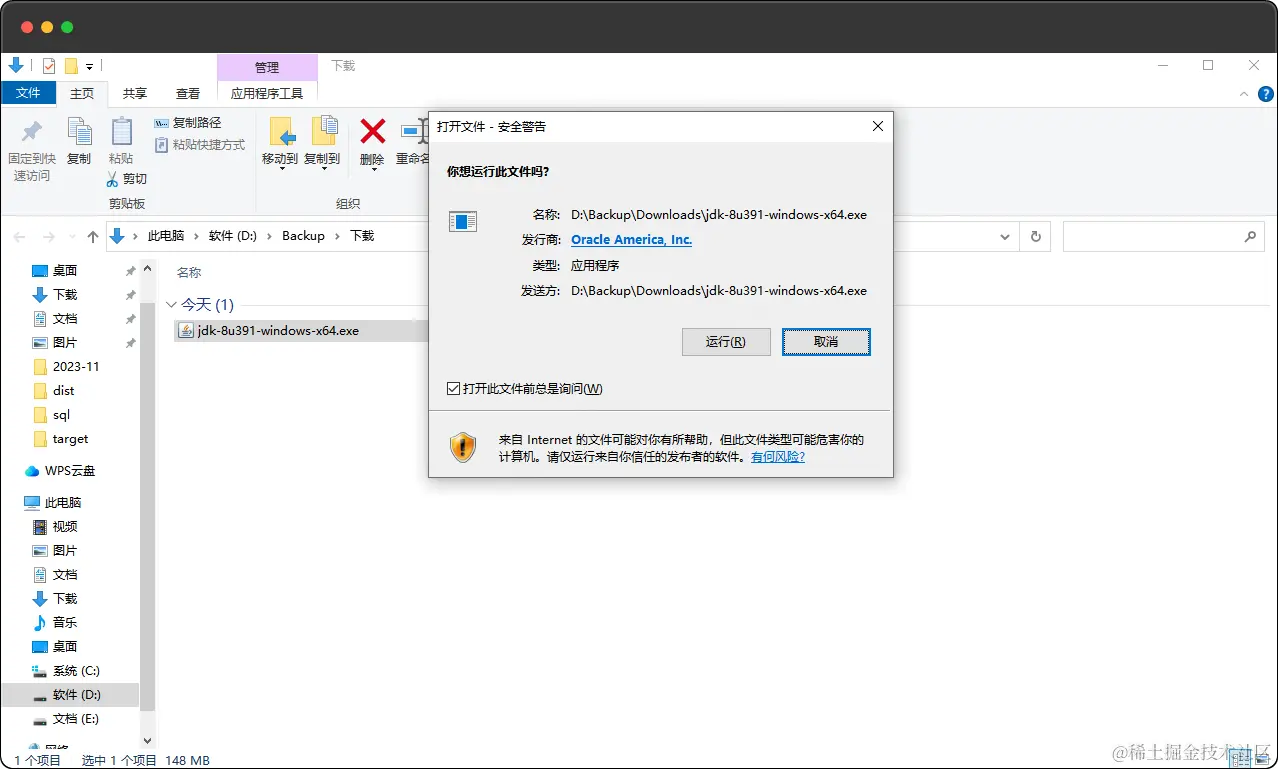Open Customize Quick Access Toolbar dropdown
This screenshot has height=769, width=1278.
click(x=89, y=67)
